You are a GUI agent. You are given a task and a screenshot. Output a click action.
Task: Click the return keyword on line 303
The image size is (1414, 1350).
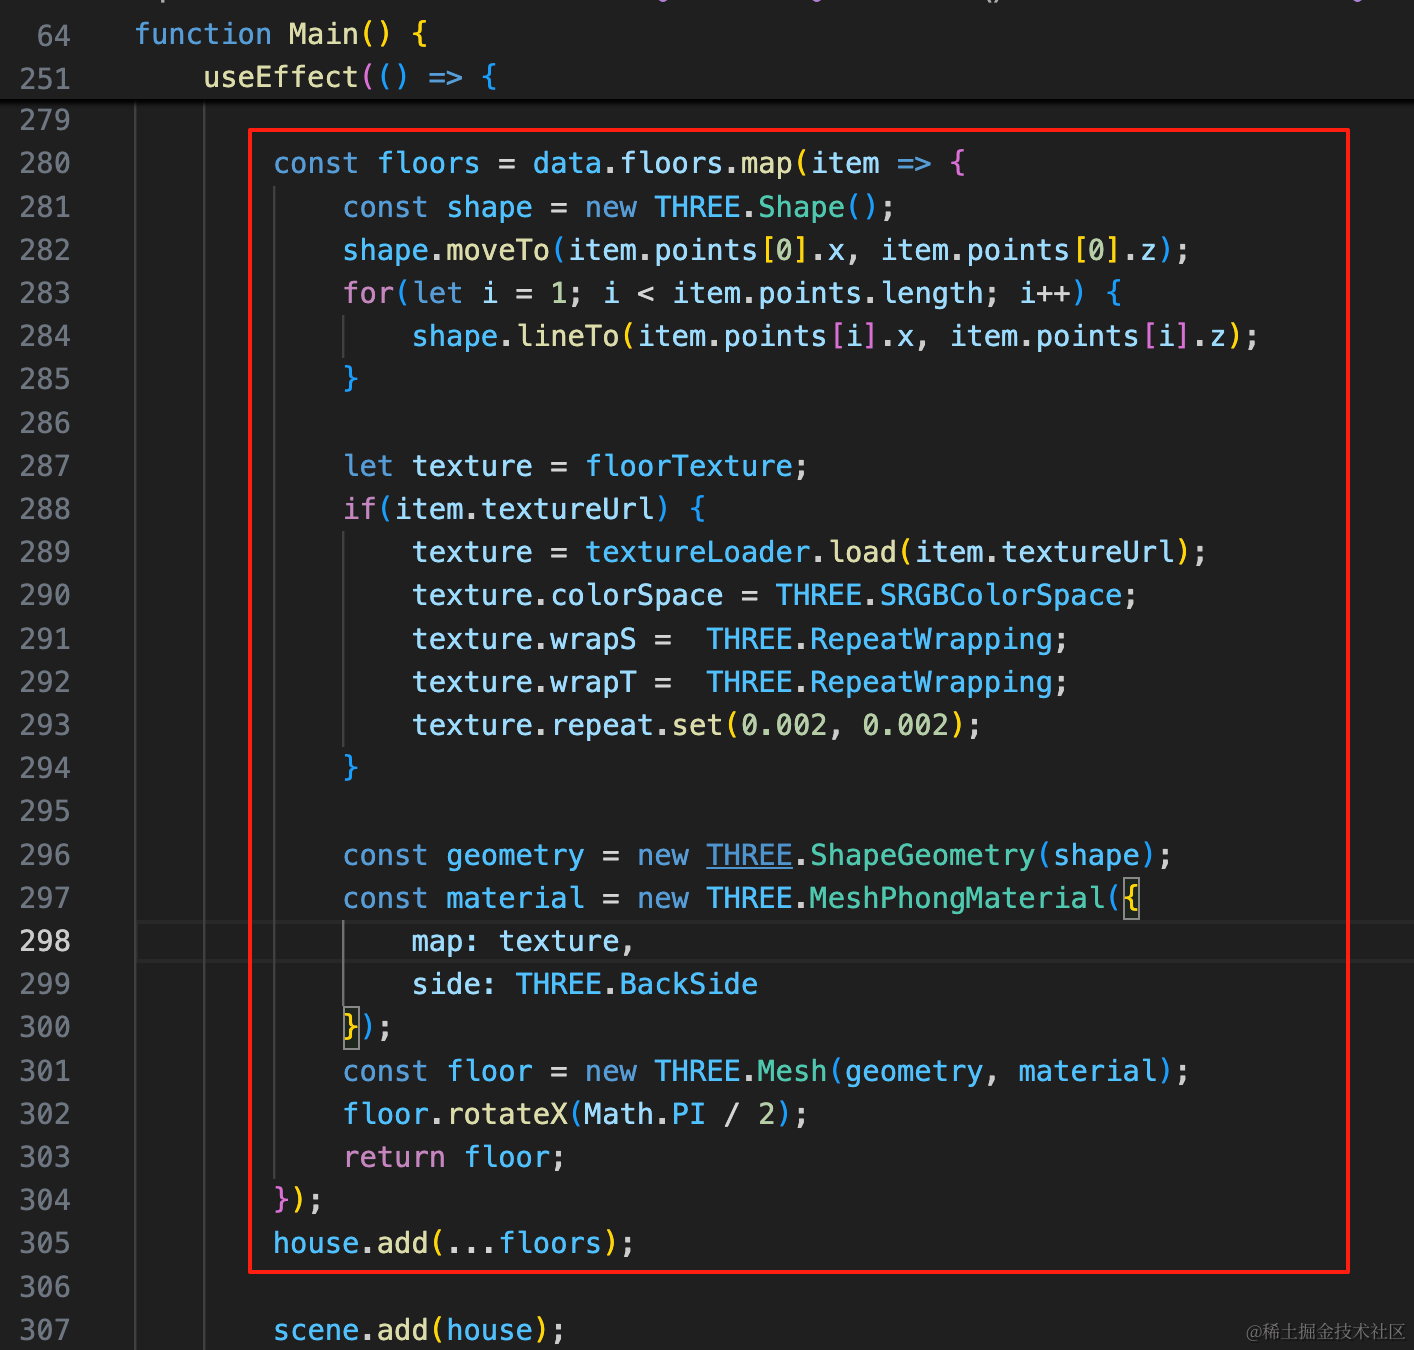[394, 1157]
